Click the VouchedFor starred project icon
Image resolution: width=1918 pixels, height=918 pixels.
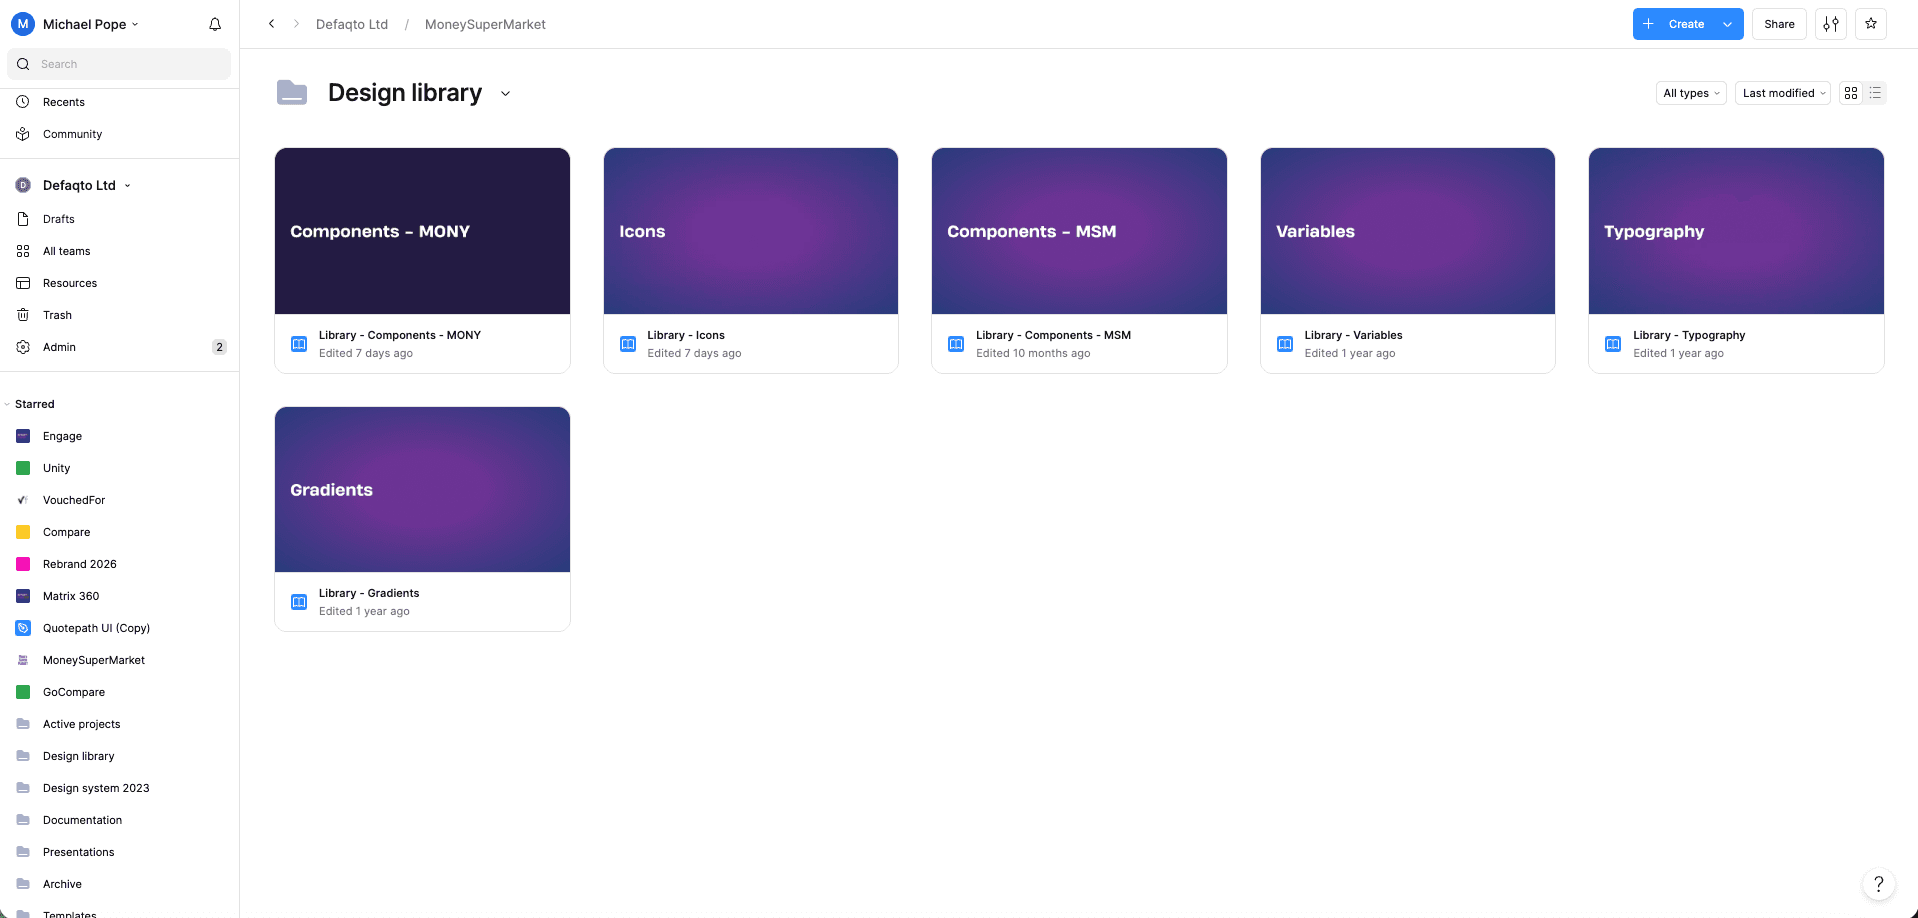[23, 500]
